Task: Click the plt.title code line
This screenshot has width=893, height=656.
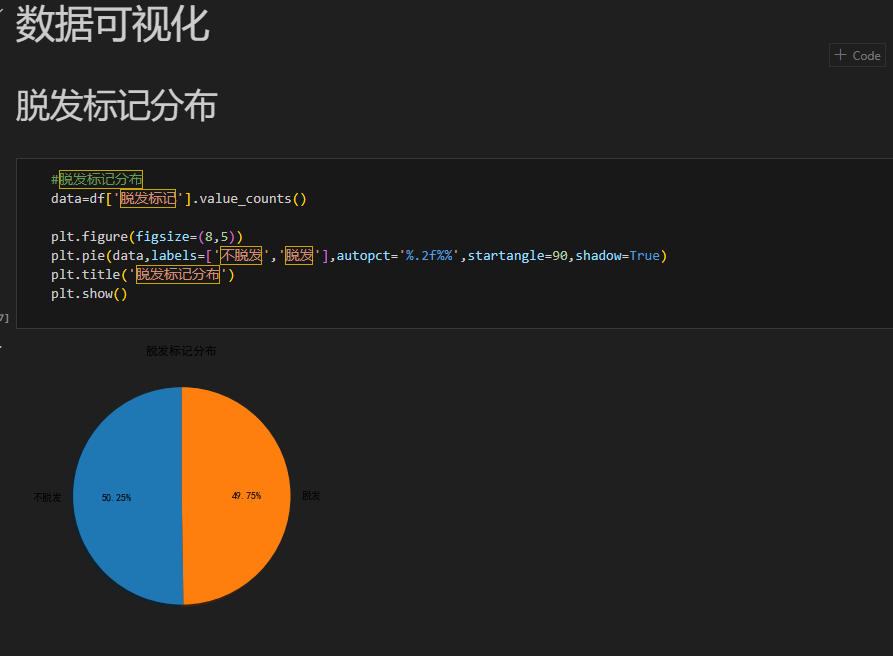Action: click(x=142, y=274)
